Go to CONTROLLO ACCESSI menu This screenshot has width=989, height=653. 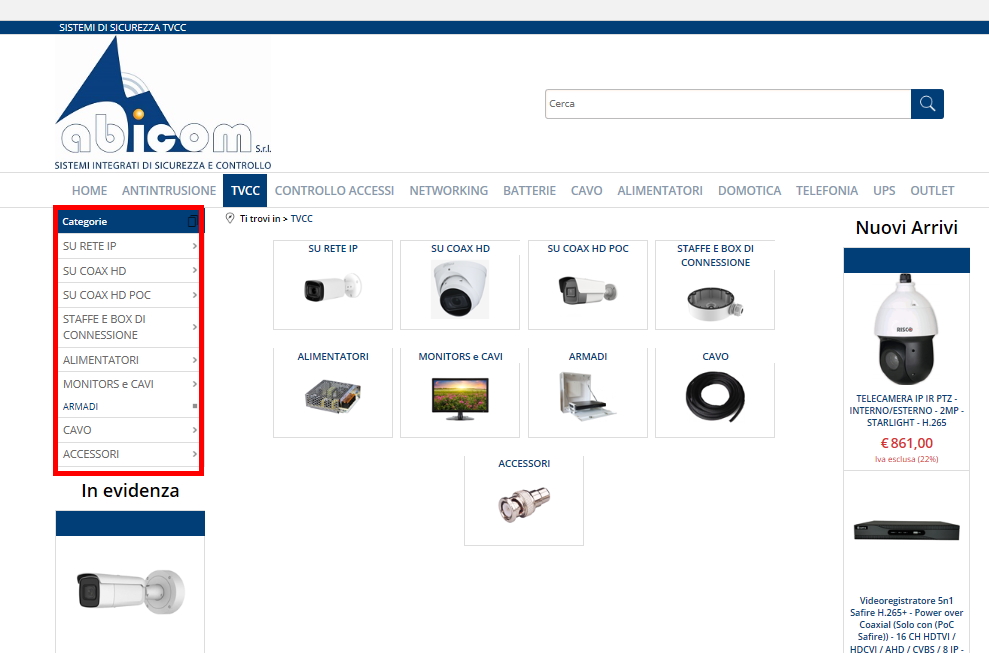point(334,191)
